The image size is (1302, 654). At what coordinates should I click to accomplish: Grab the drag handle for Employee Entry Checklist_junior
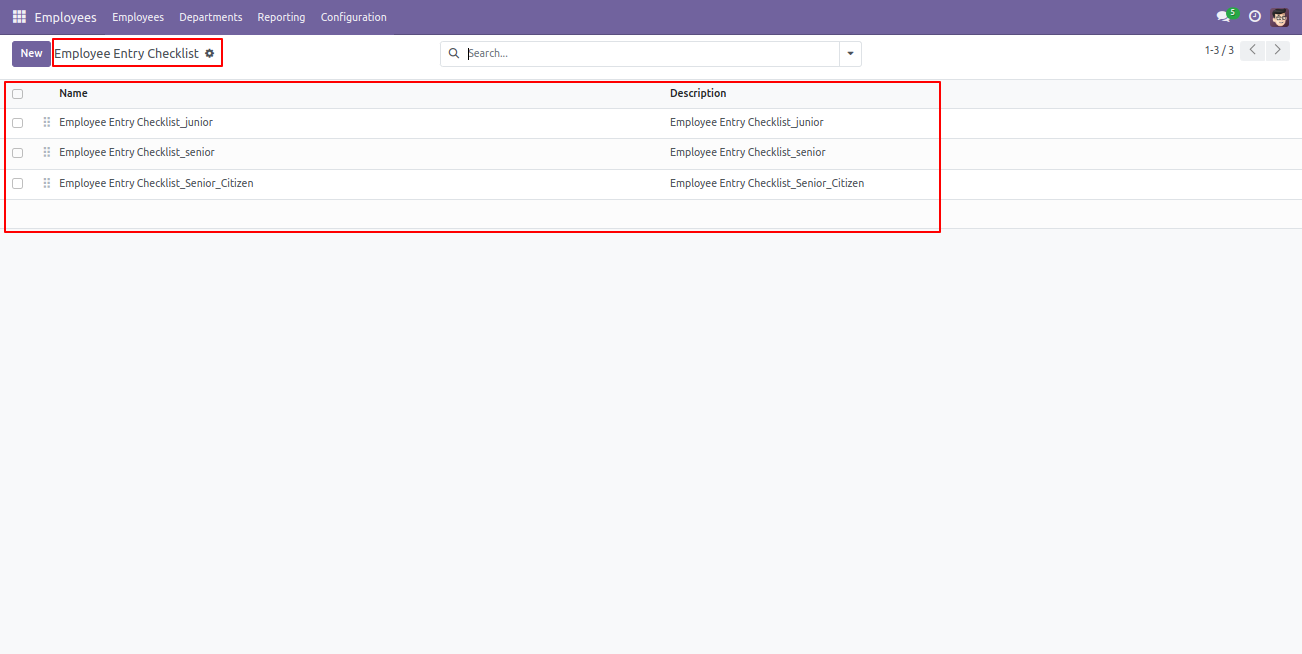pos(46,122)
